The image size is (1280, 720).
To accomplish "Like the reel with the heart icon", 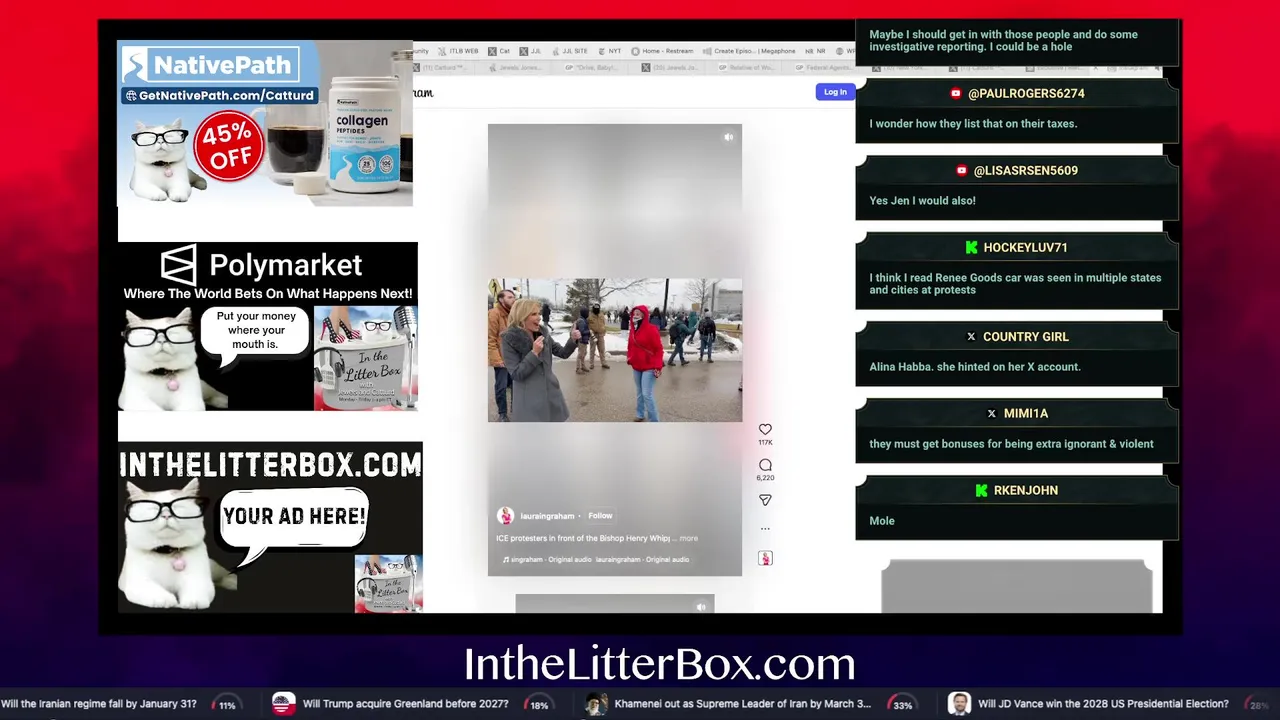I will 765,429.
